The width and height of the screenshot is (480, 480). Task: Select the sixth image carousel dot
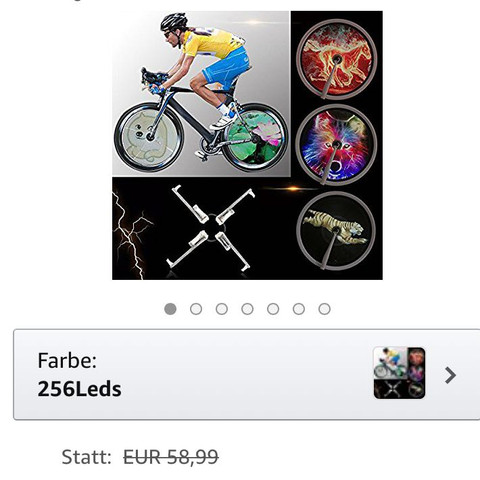(x=299, y=309)
